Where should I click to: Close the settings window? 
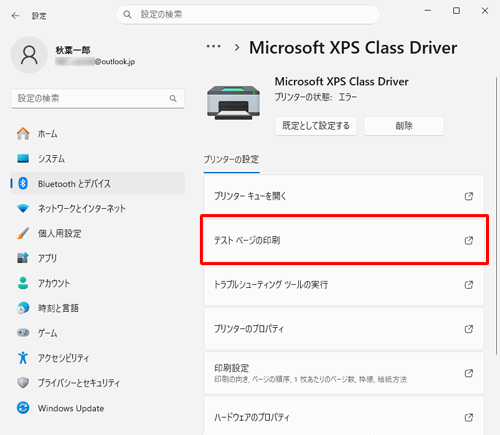[x=485, y=11]
